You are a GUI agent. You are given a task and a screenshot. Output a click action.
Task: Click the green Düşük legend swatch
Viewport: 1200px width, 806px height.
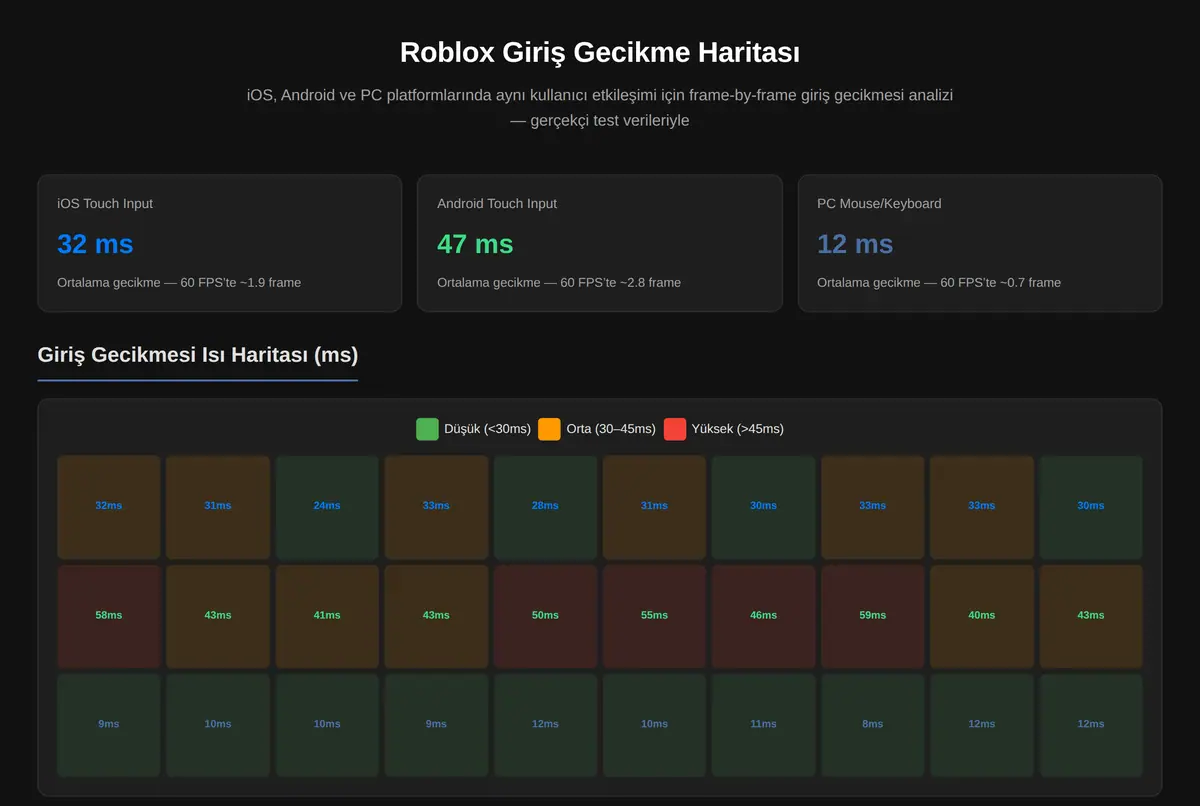click(427, 429)
